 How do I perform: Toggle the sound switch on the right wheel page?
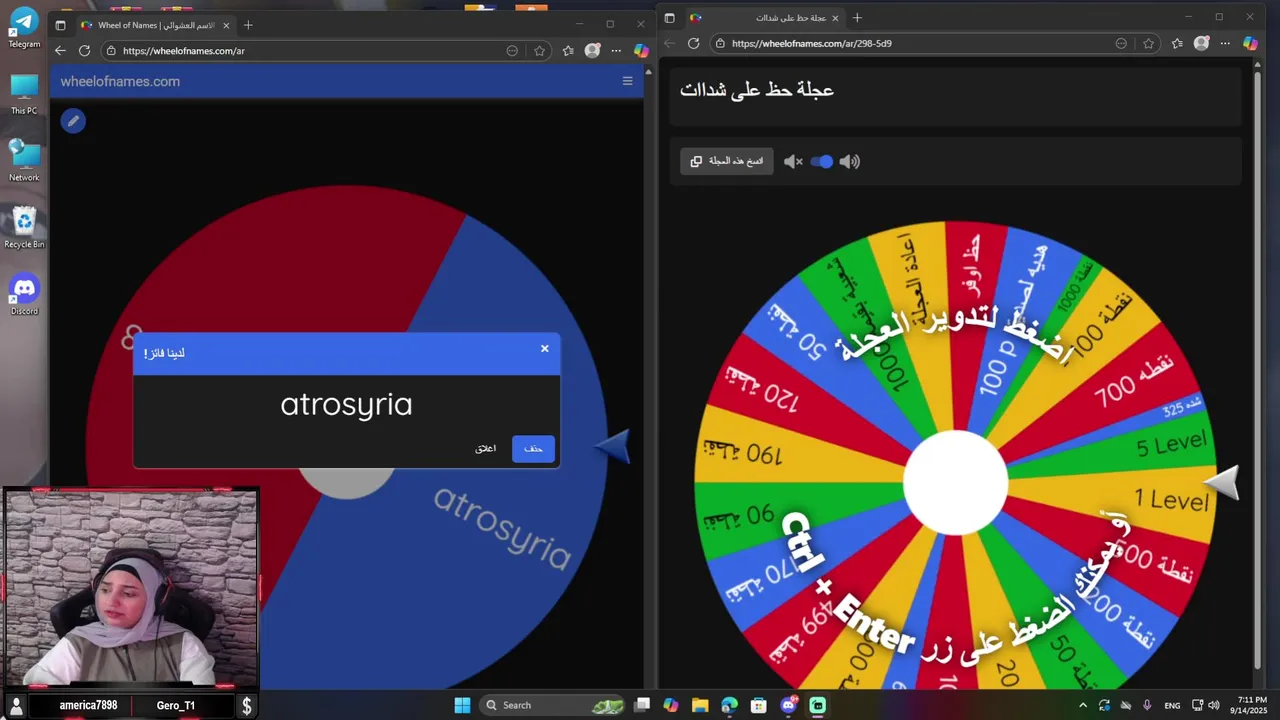[821, 161]
